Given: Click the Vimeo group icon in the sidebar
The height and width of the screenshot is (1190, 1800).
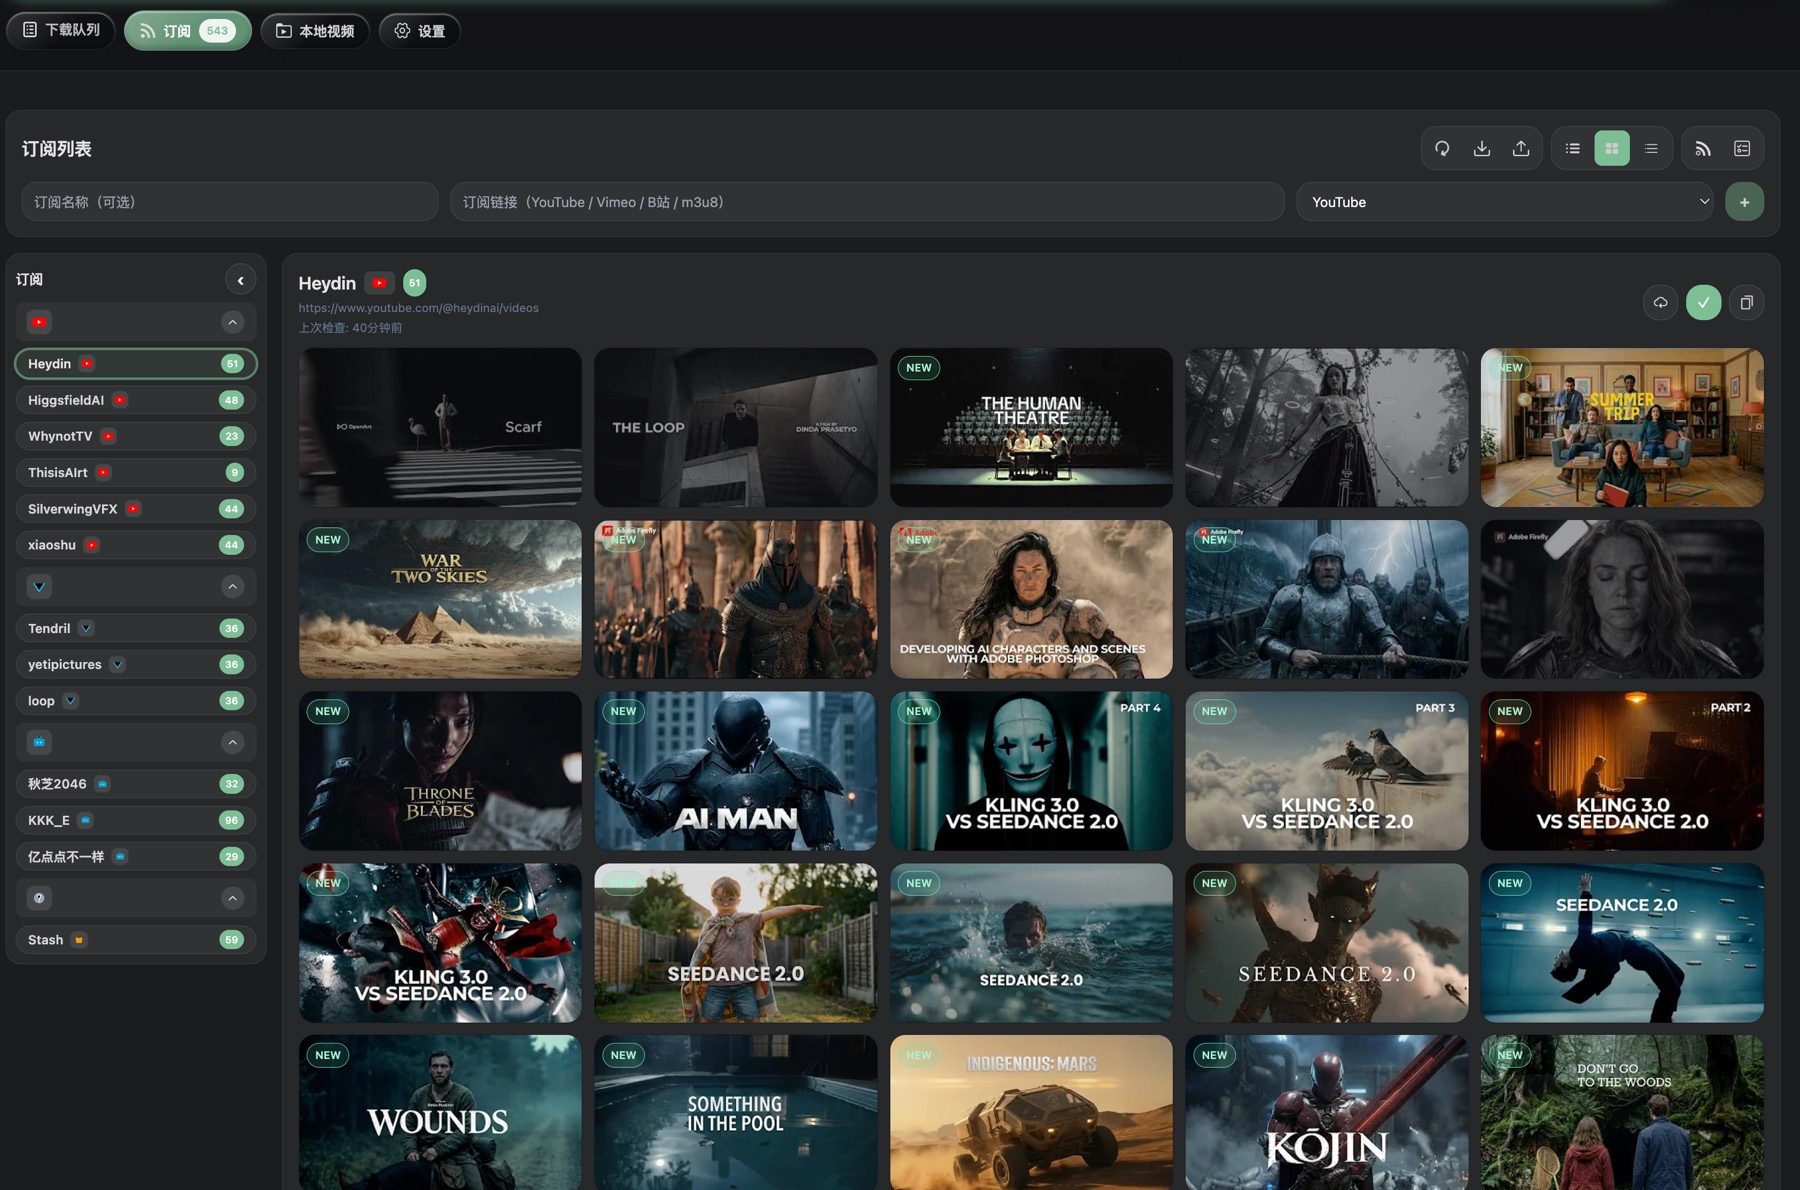Looking at the screenshot, I should (39, 587).
